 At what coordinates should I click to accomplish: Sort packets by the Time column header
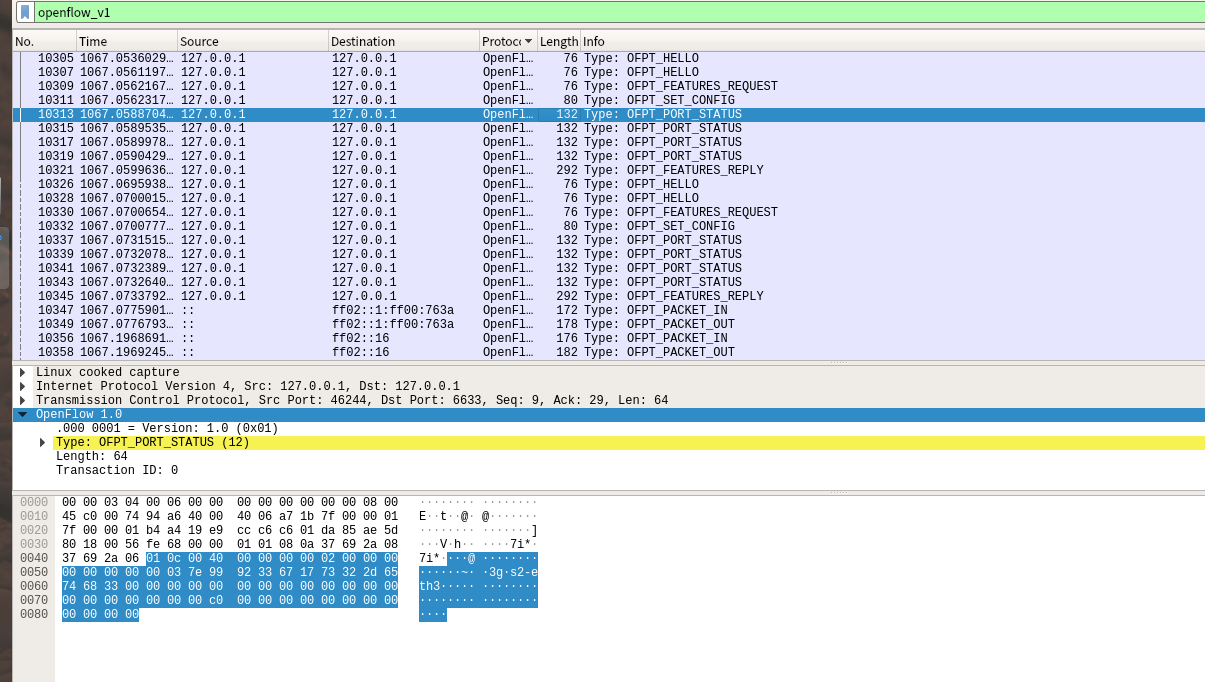point(127,41)
